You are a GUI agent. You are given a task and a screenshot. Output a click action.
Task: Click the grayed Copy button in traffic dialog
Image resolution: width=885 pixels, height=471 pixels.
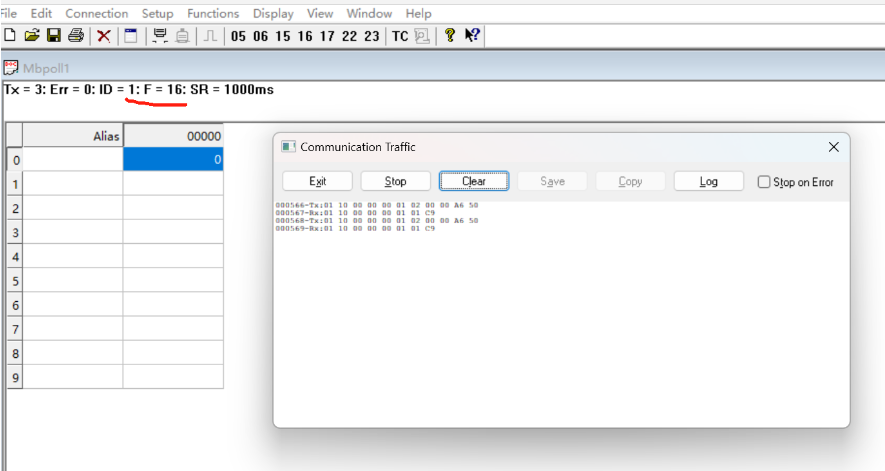pos(630,181)
